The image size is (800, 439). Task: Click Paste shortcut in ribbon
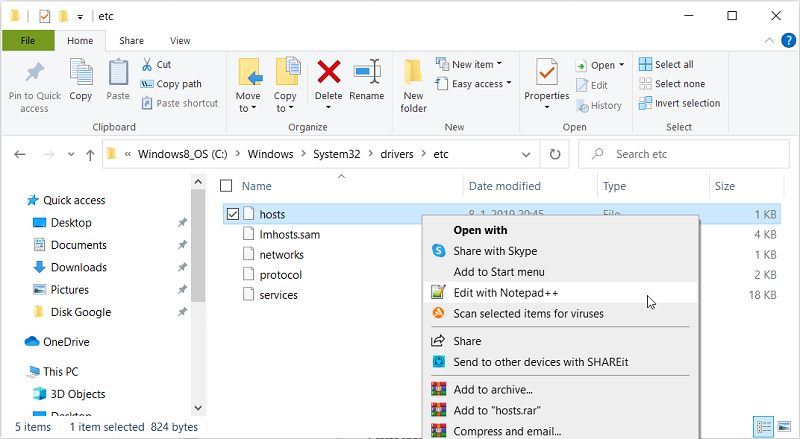point(180,103)
